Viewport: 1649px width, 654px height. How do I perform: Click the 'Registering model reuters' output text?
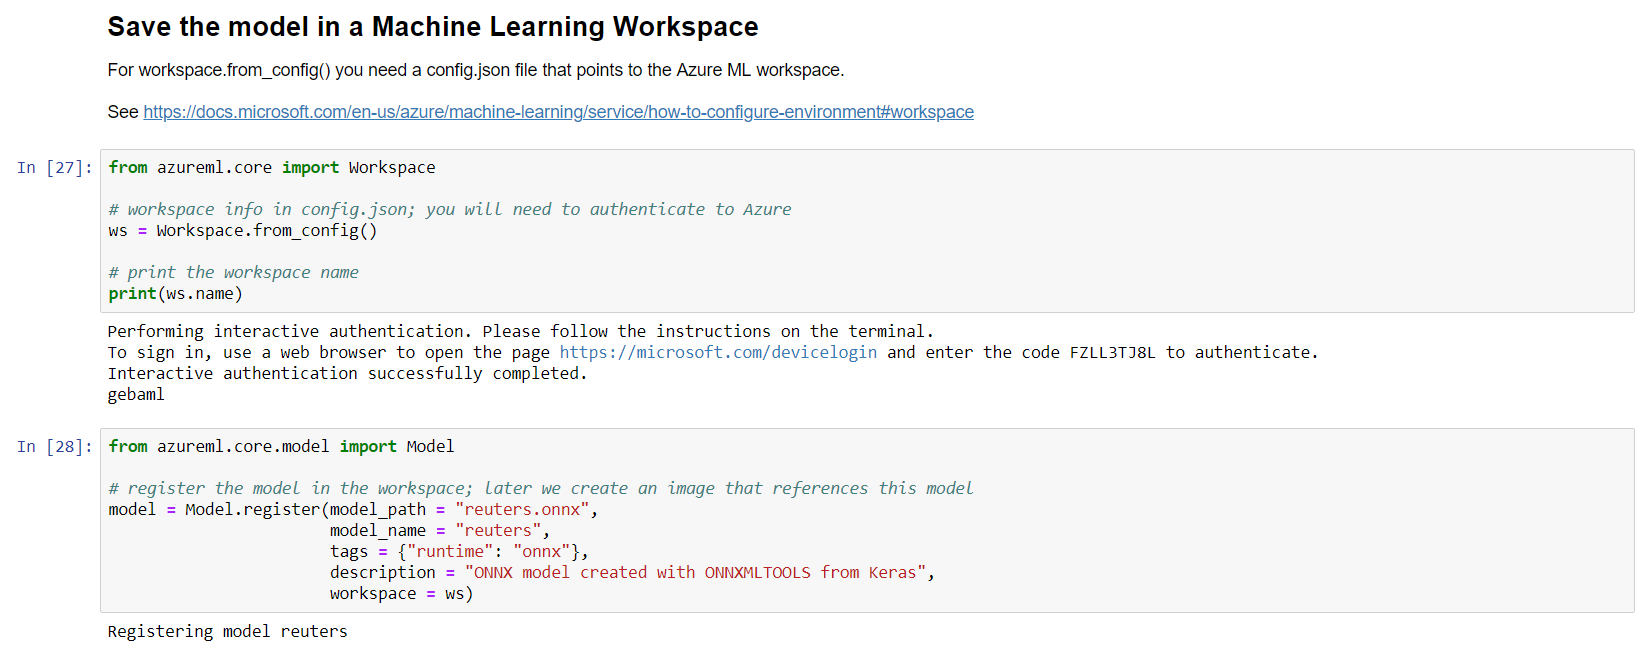coord(227,632)
